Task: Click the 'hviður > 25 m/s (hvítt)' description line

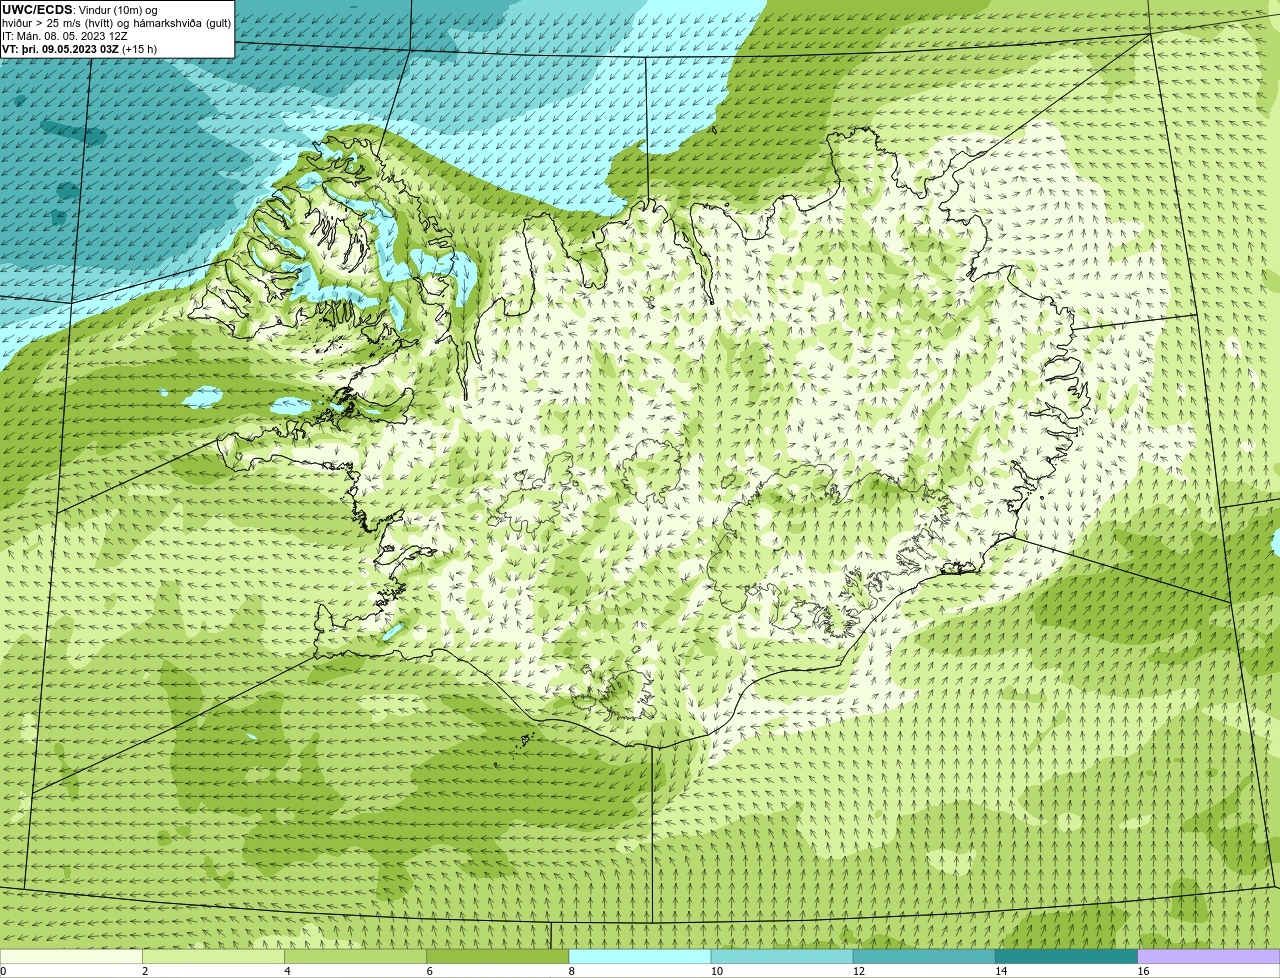Action: pyautogui.click(x=116, y=23)
